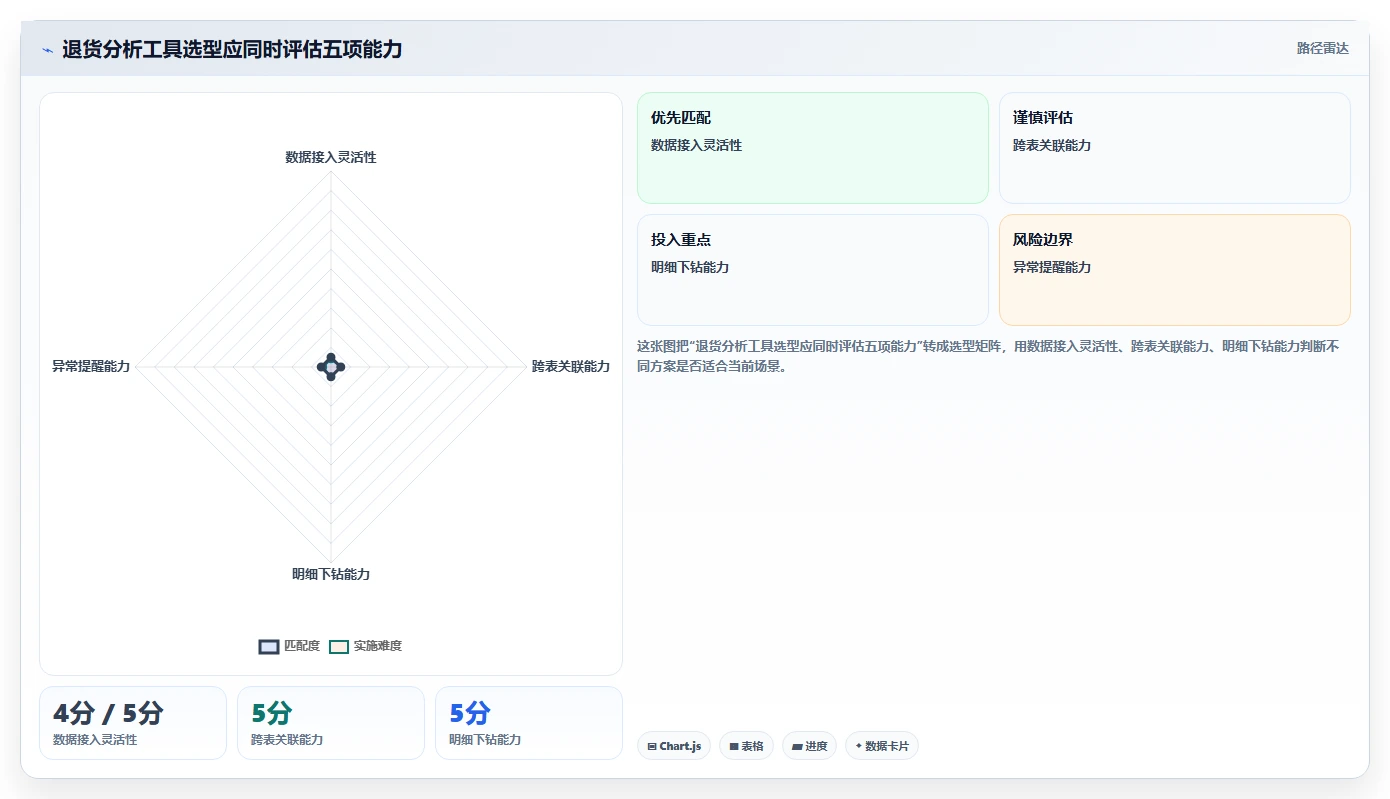Click the blue 5分 明细下钻能力 stat

529,723
